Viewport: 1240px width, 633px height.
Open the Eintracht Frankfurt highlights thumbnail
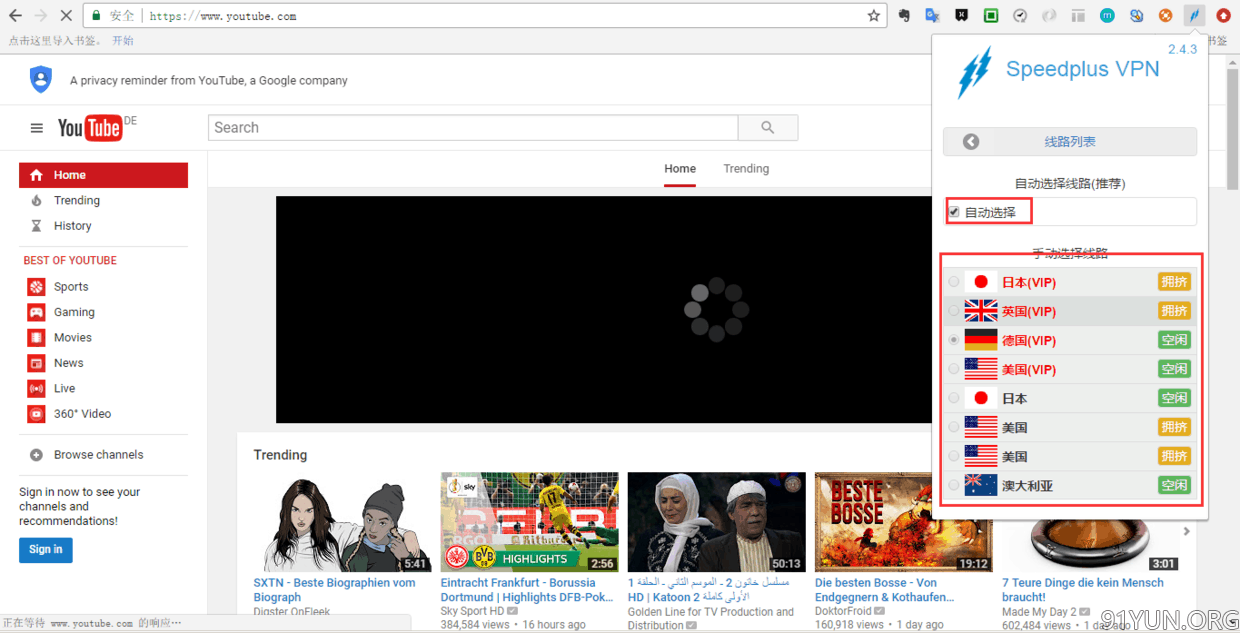point(529,521)
